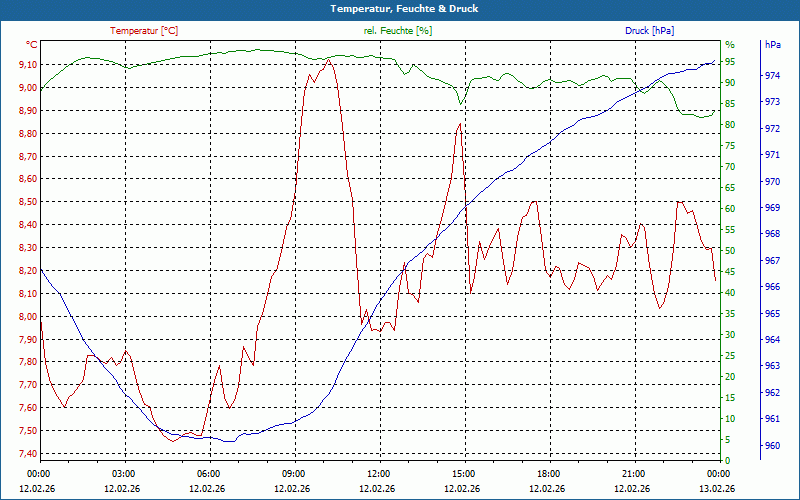
Task: Click the 80 humidity axis value
Action: tap(730, 124)
